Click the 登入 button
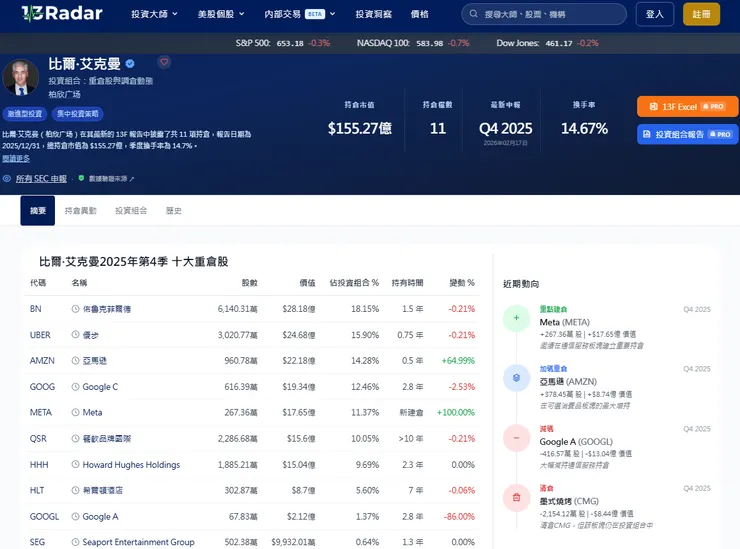Screen dimensions: 740x549 coord(655,14)
